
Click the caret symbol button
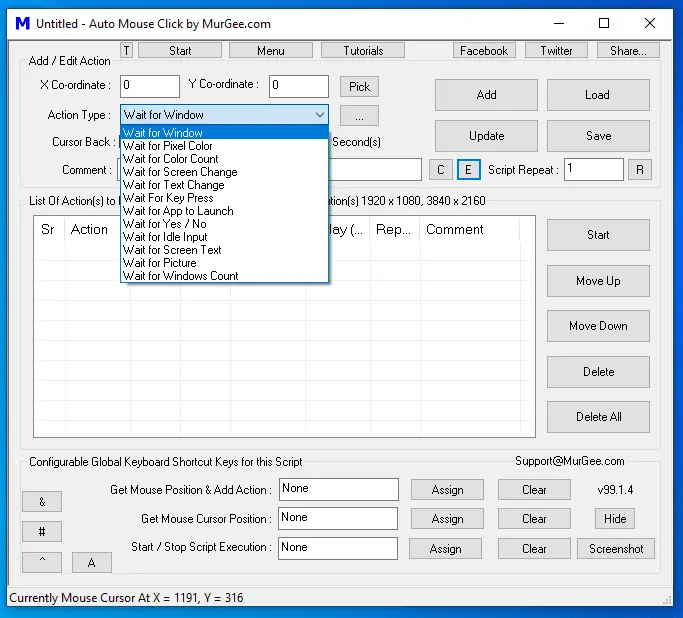click(42, 562)
